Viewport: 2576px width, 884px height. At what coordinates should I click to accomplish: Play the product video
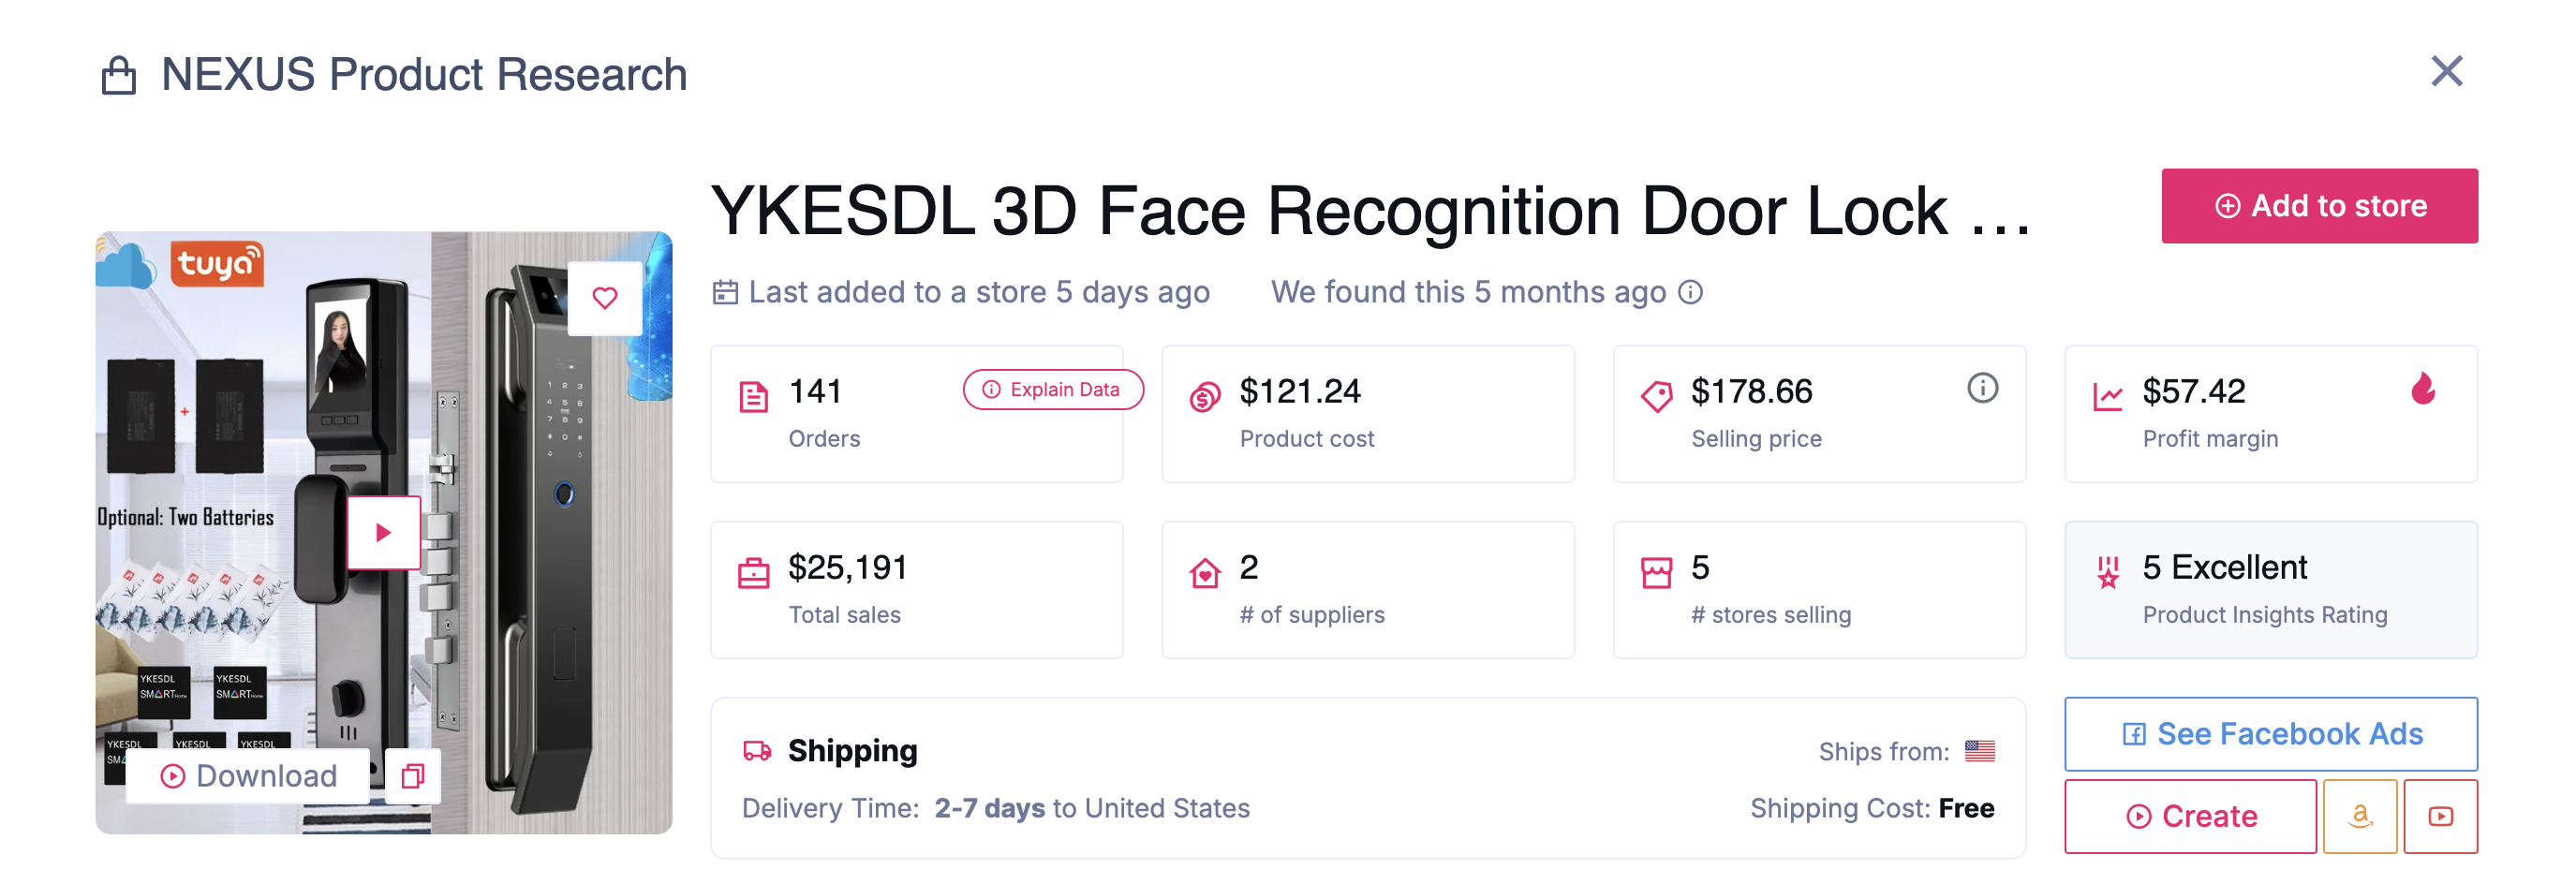384,532
